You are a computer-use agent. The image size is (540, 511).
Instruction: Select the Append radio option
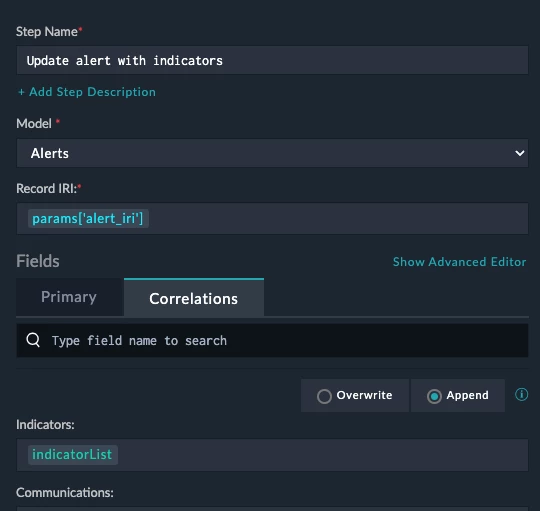click(x=458, y=395)
